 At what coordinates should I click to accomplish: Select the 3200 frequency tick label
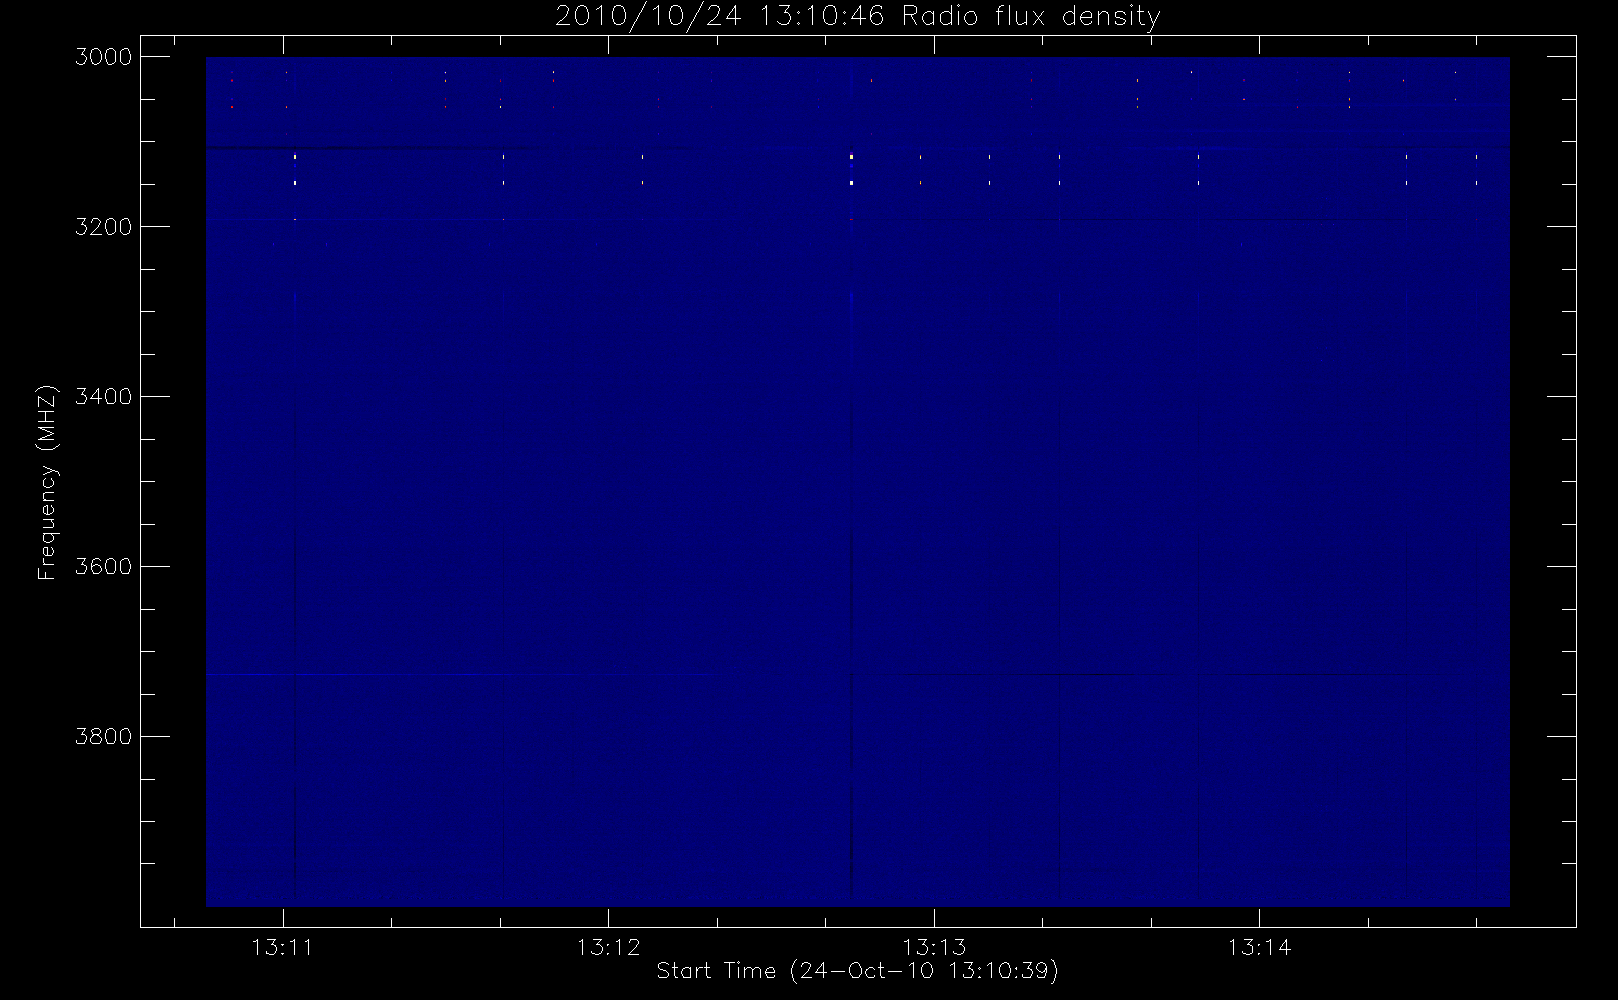tap(104, 227)
